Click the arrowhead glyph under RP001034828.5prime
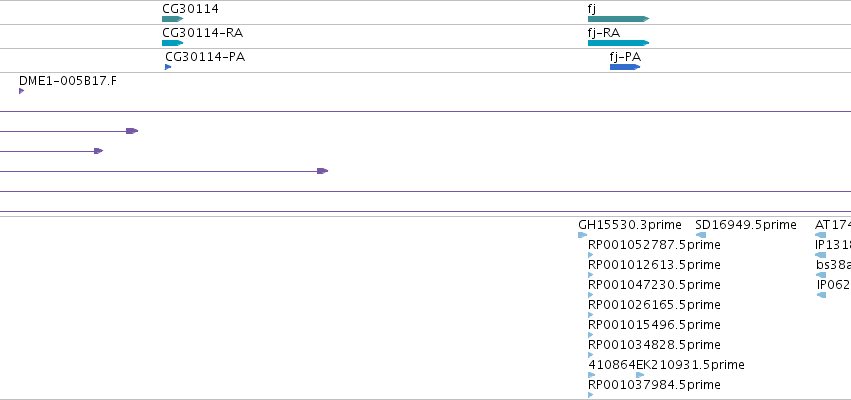Screen dimensions: 851x400 [590, 355]
